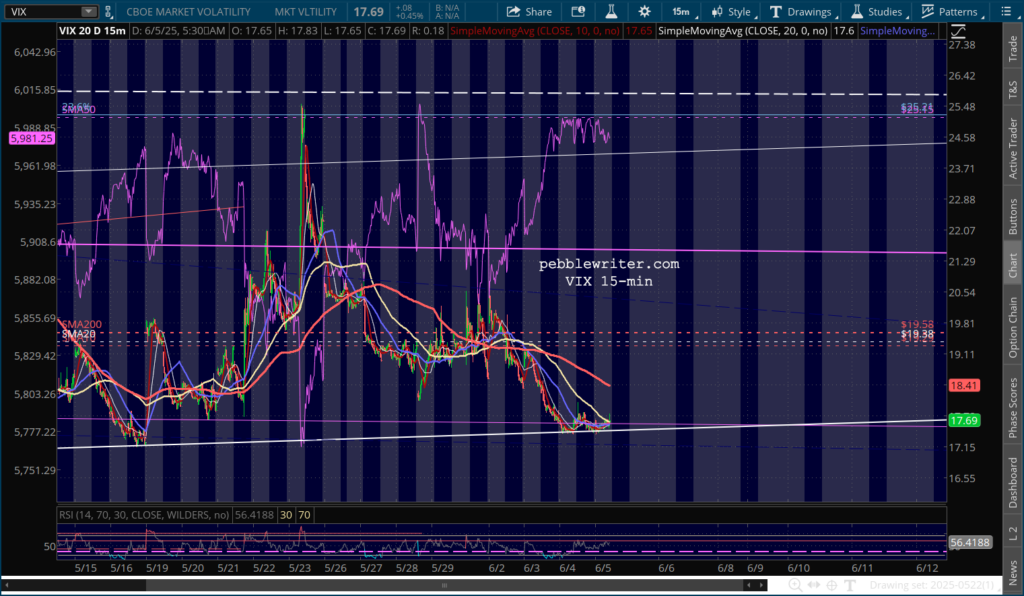The width and height of the screenshot is (1024, 596).
Task: Switch to the Option Chain side tab
Action: 1012,326
